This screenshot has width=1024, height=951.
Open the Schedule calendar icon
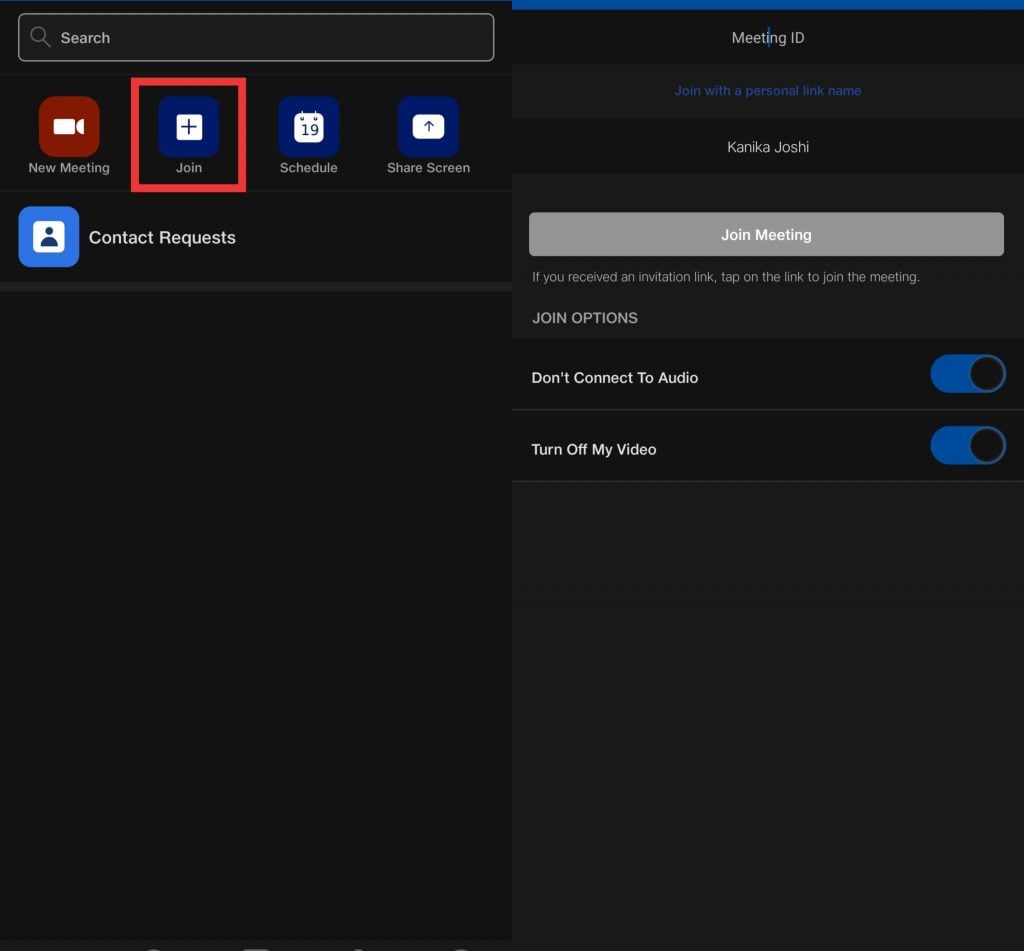(308, 126)
